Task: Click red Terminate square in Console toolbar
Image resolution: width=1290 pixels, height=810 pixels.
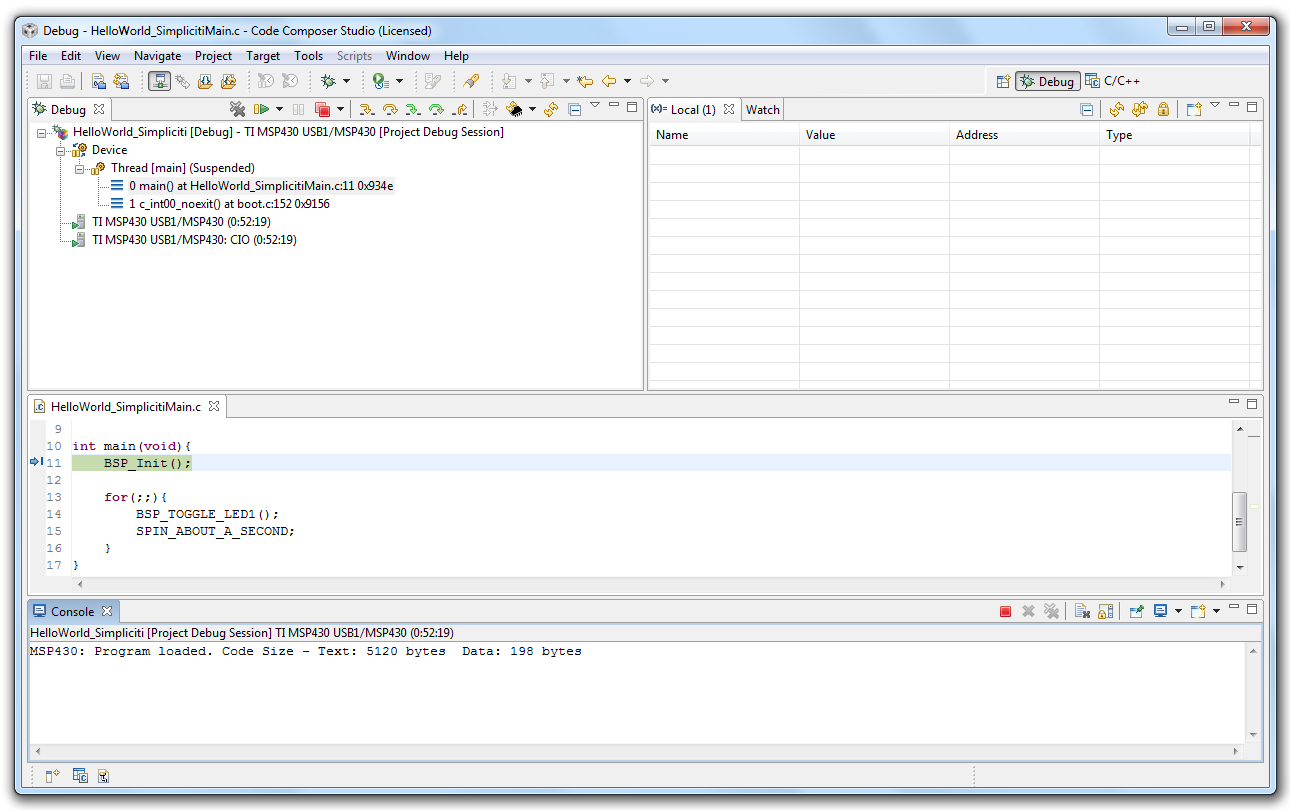Action: pos(1005,611)
